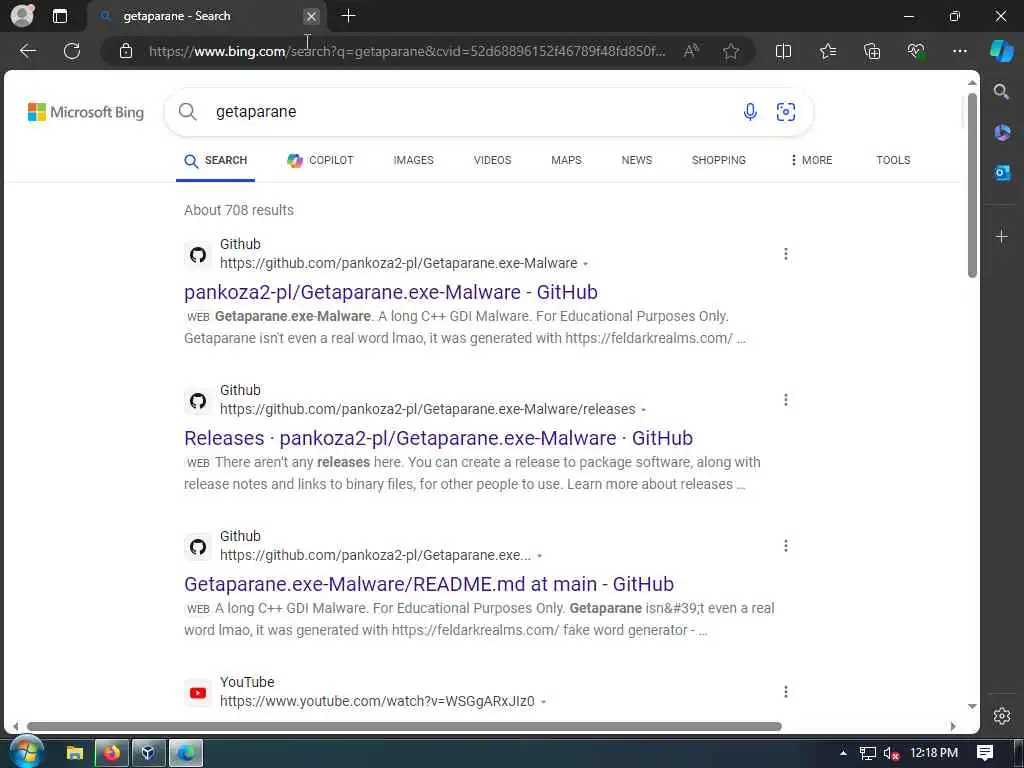Open Collections panel
The image size is (1024, 768).
(x=872, y=51)
